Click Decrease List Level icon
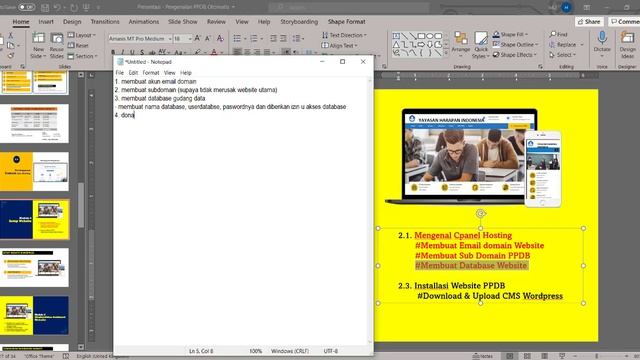The height and width of the screenshot is (360, 640). pos(273,38)
